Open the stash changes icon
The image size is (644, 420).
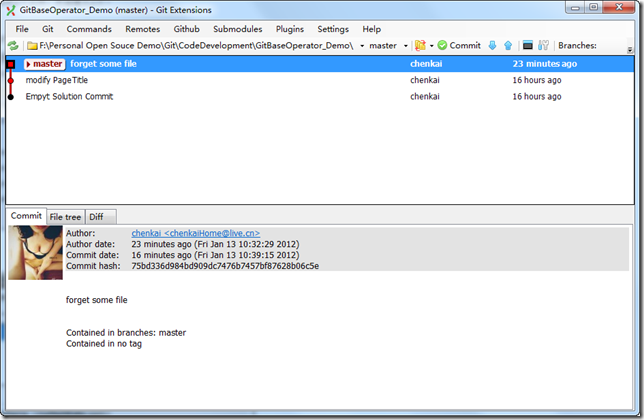click(420, 45)
